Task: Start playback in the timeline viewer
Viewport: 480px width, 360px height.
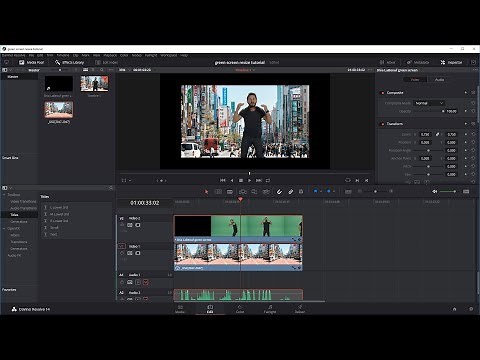Action: 250,180
